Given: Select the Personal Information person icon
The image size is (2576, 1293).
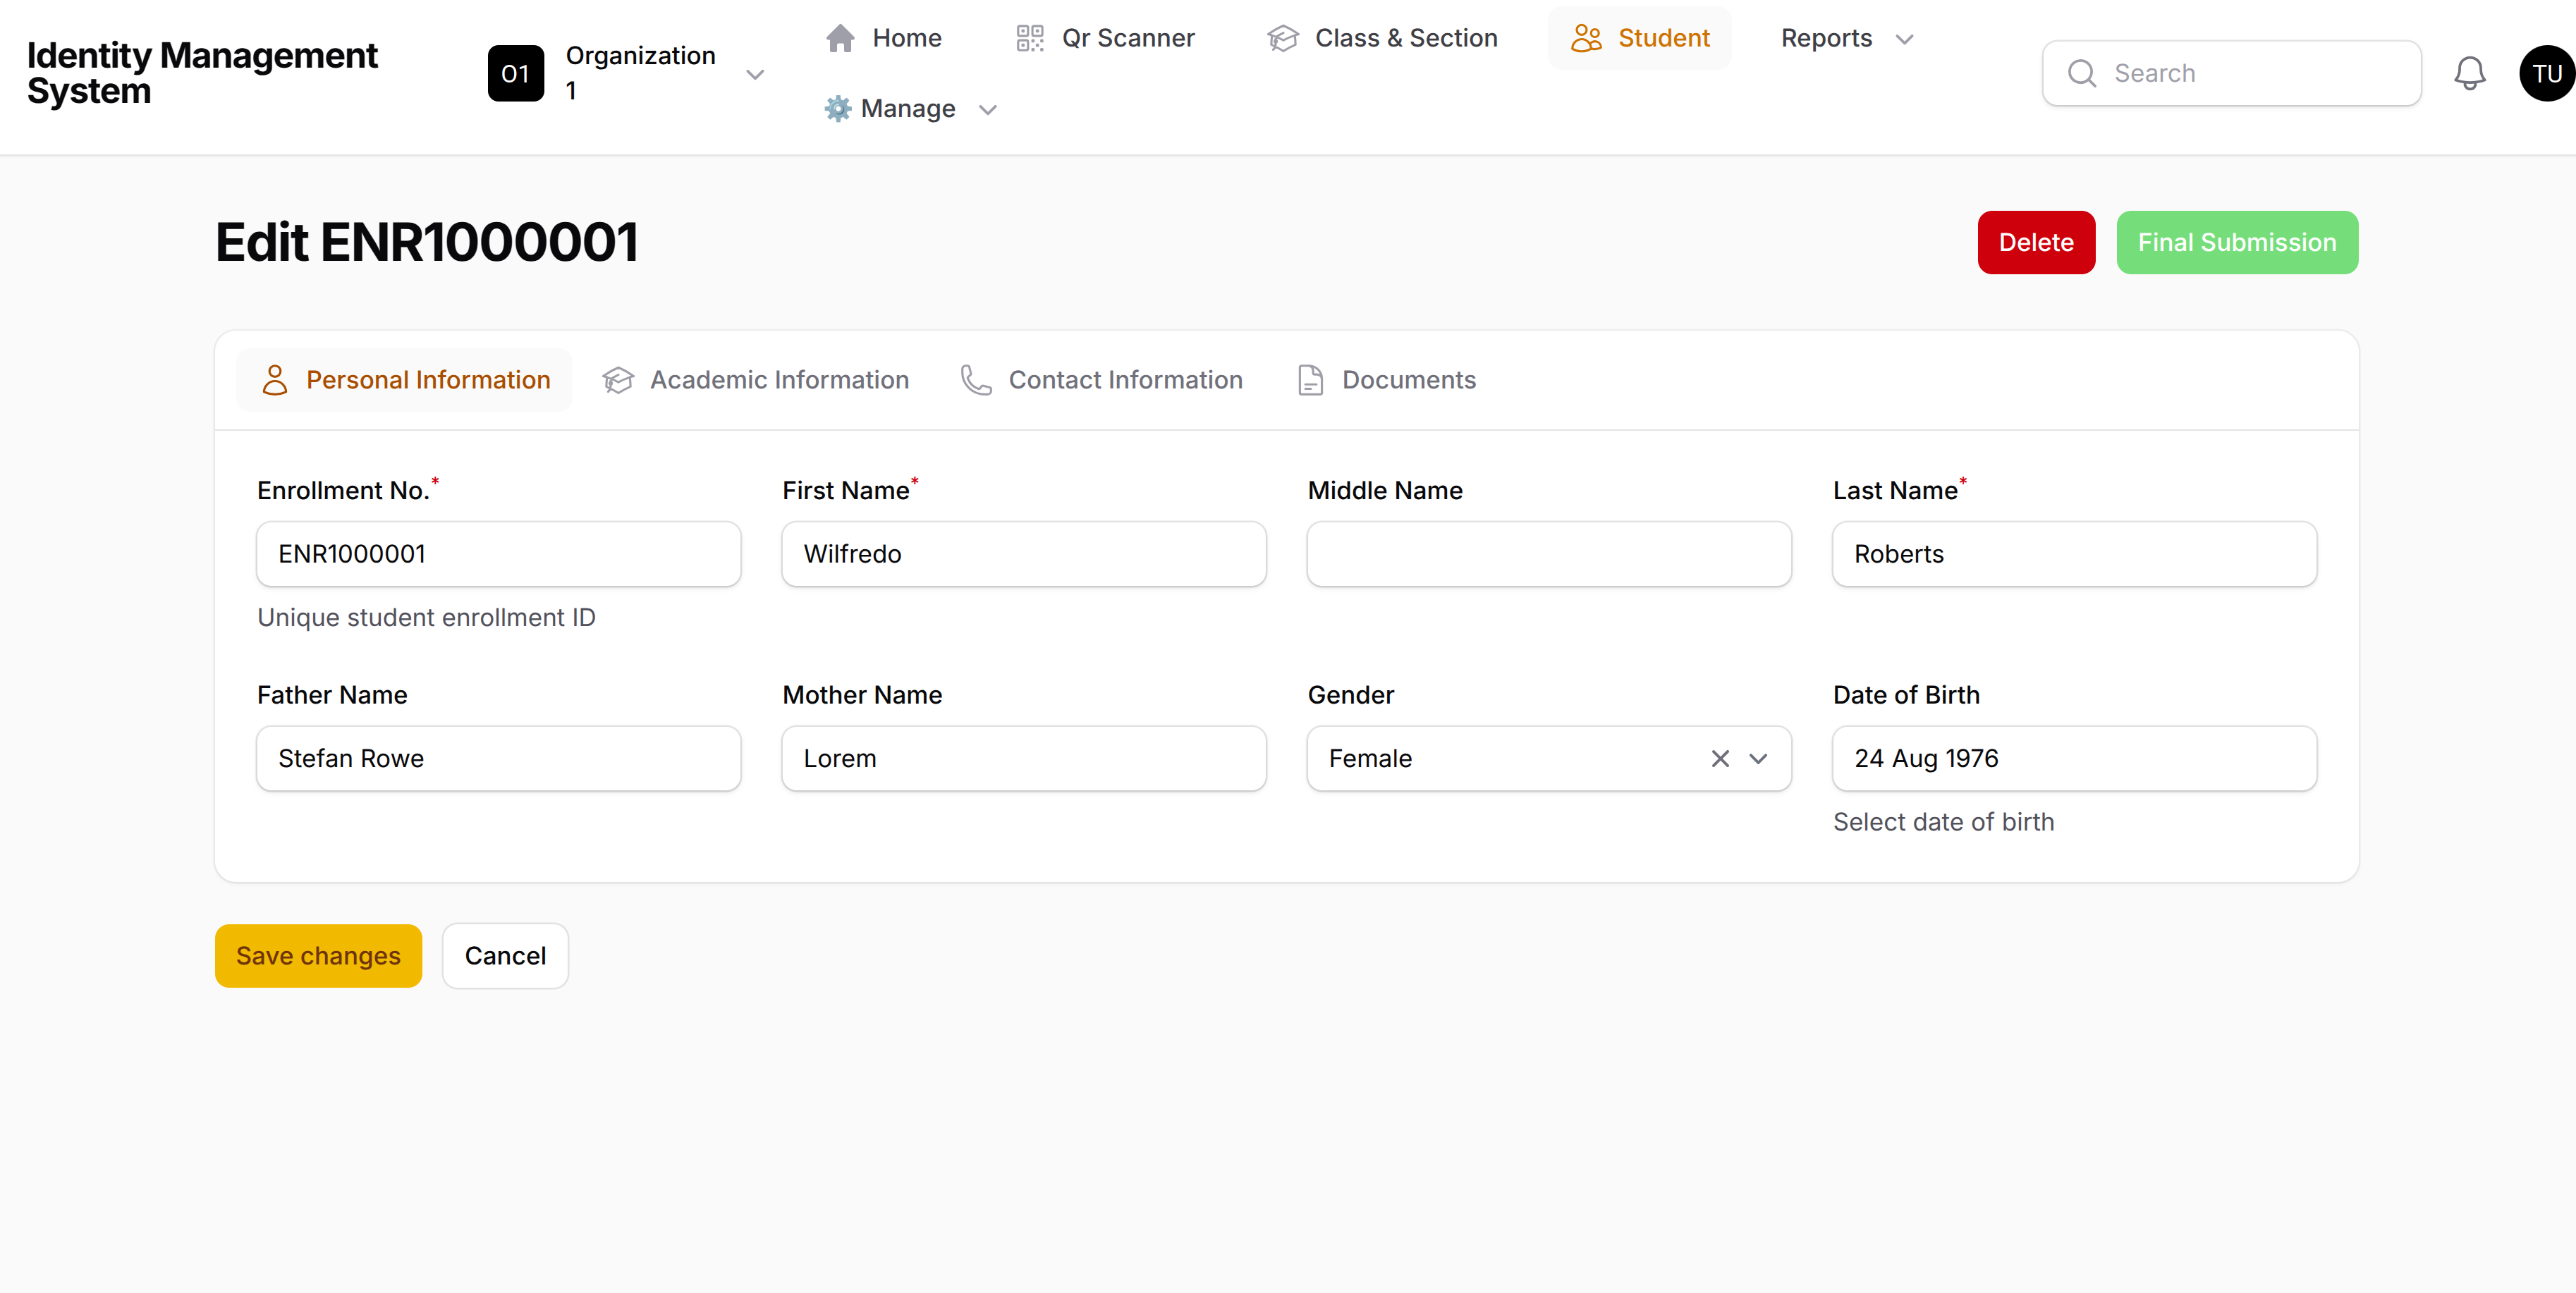Looking at the screenshot, I should pyautogui.click(x=276, y=380).
